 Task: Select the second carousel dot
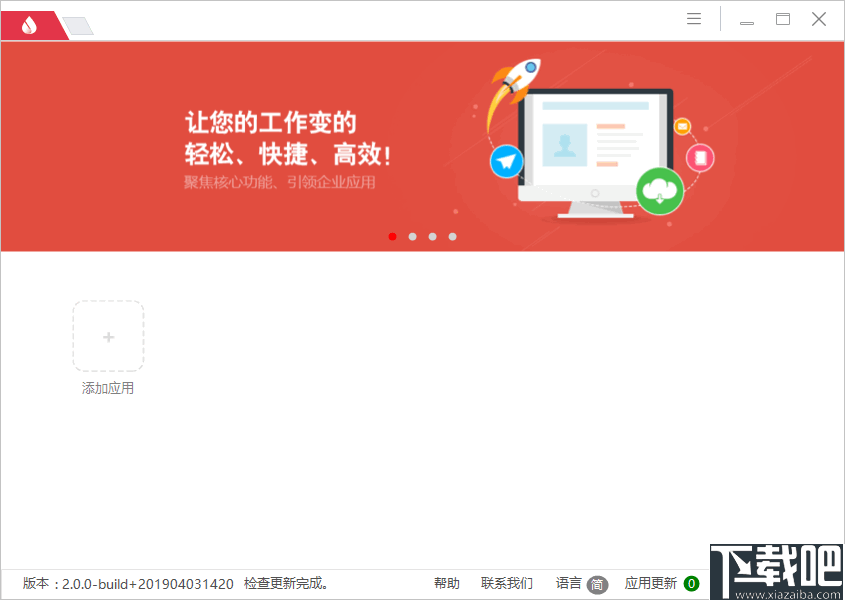click(x=412, y=236)
